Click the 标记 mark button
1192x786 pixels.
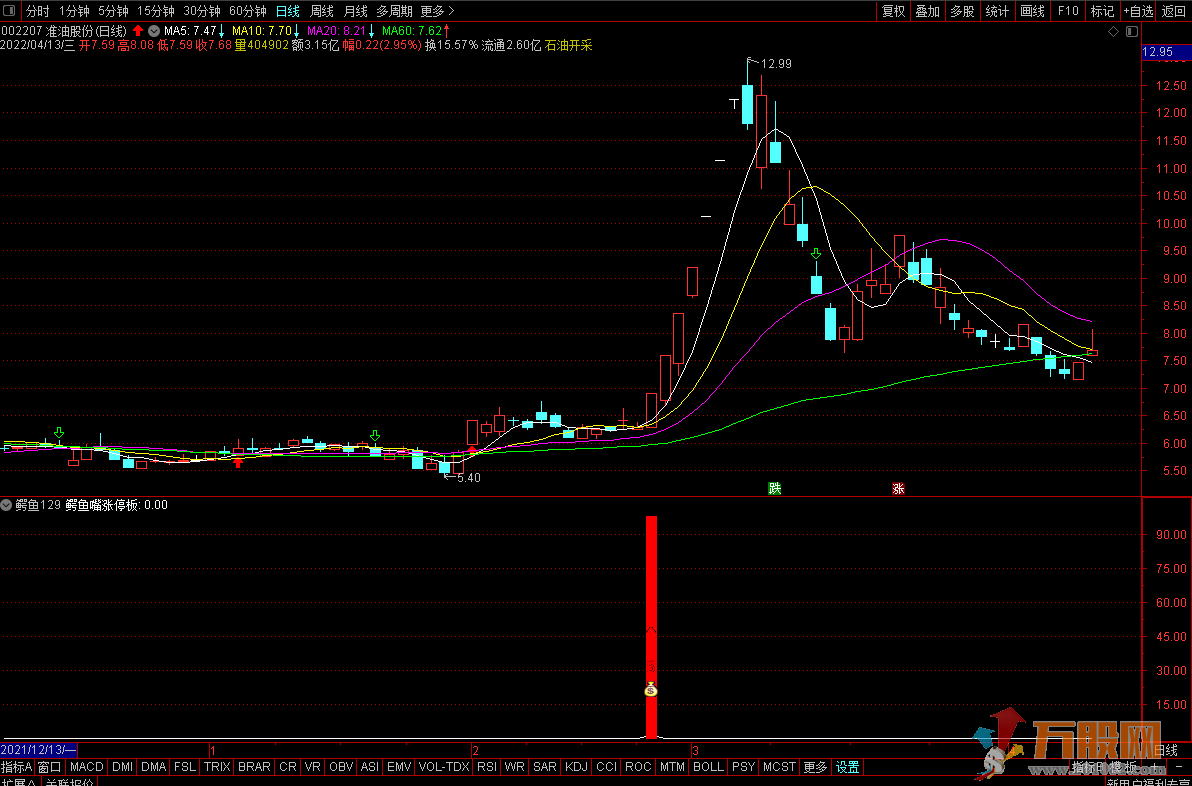click(1102, 11)
